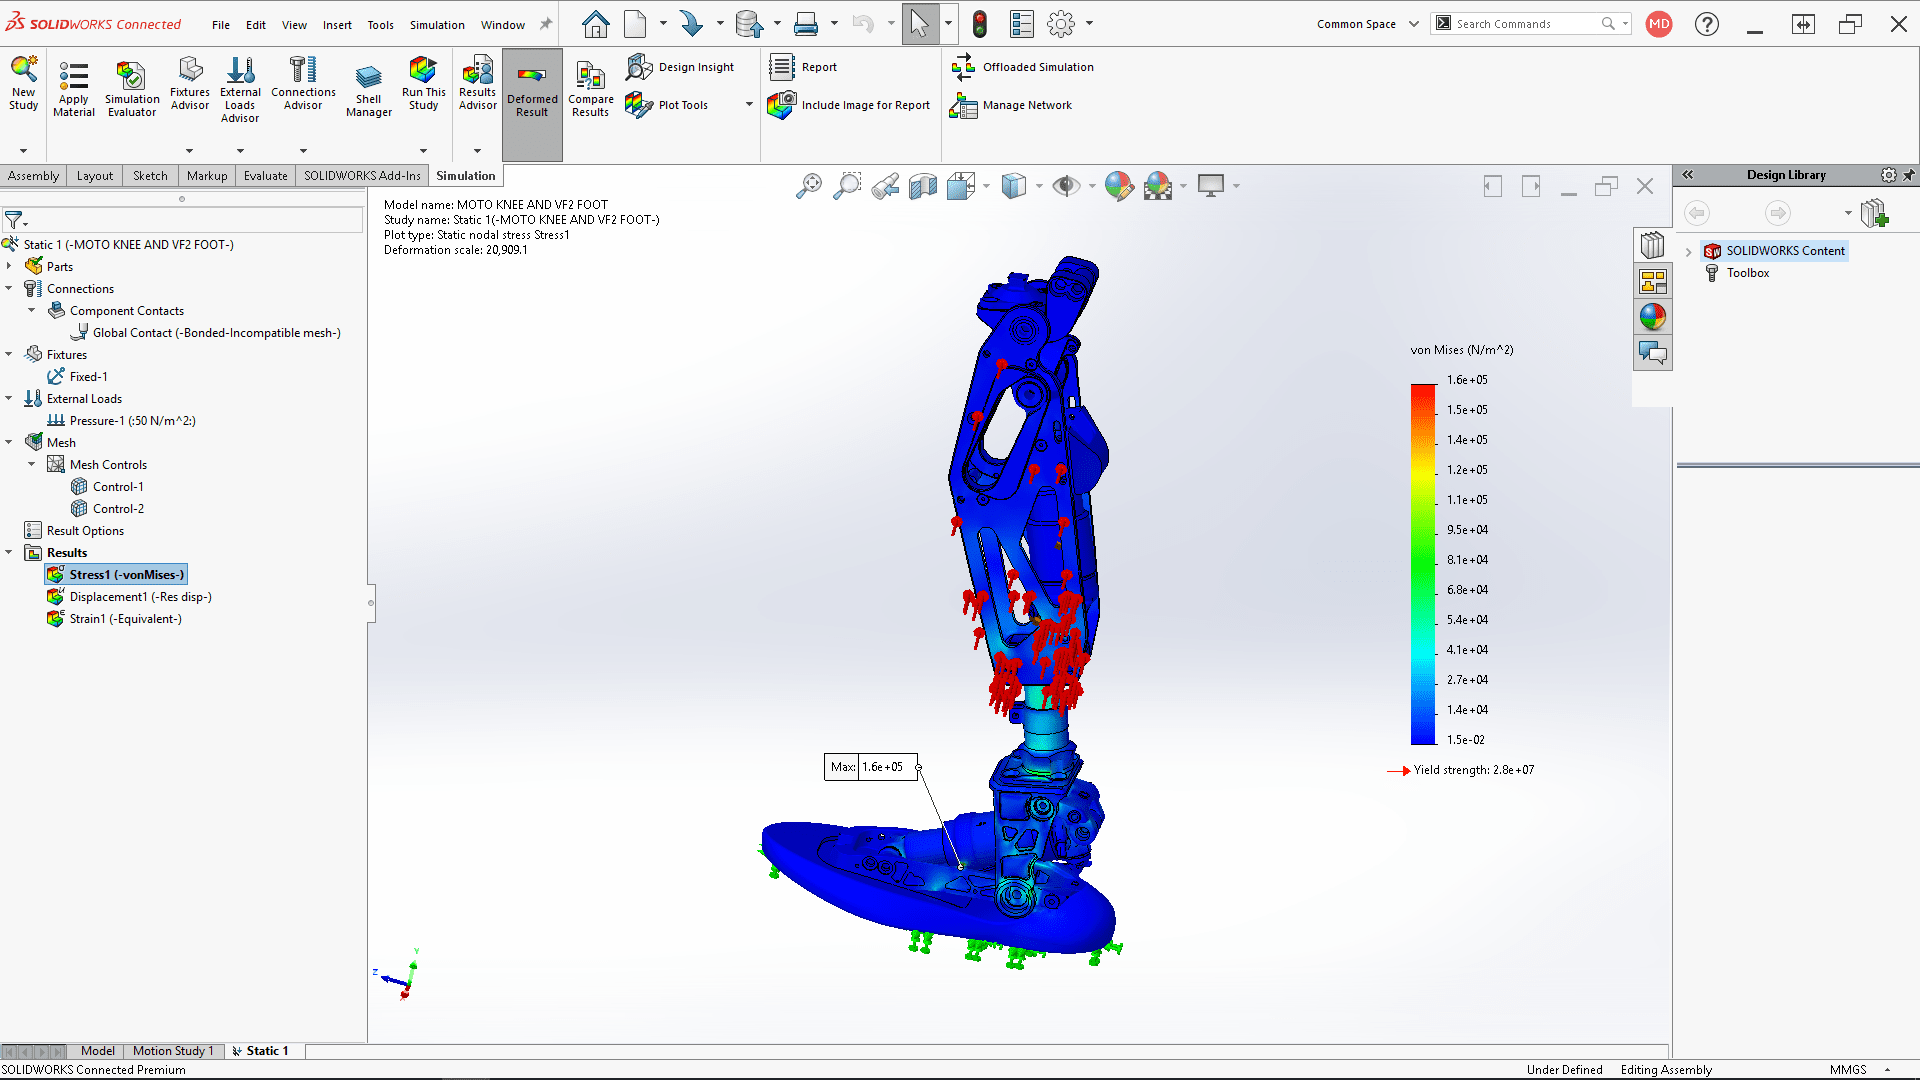Open the Common Space dropdown
1920x1080 pixels.
tap(1368, 24)
